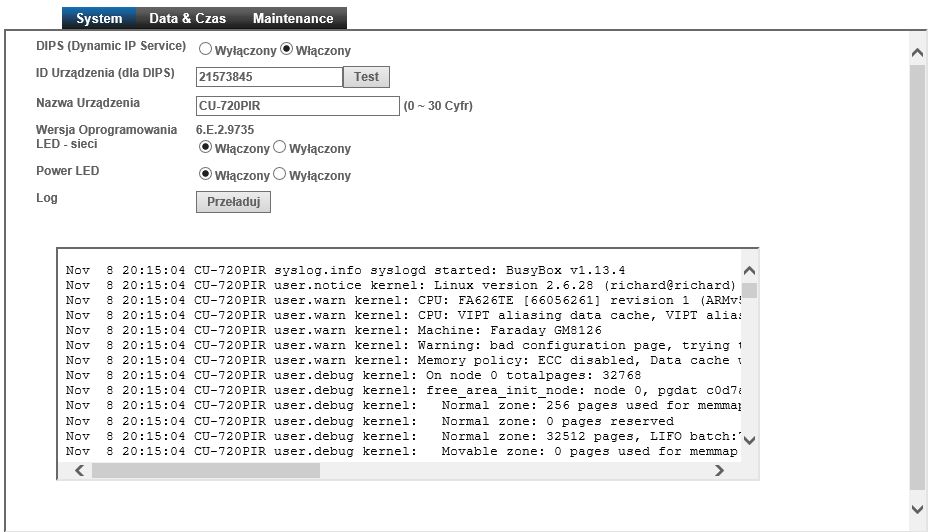Screen dimensions: 930x532
Task: Select Włączony for DIPS service
Action: 286,49
